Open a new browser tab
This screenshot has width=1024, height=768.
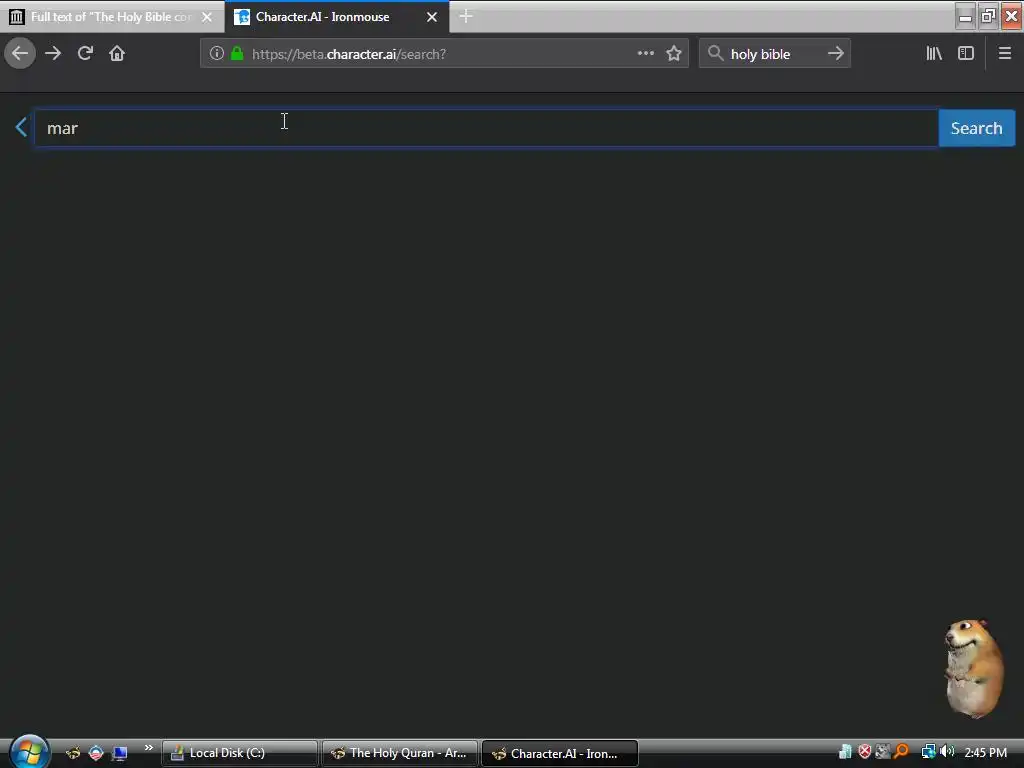(x=466, y=16)
